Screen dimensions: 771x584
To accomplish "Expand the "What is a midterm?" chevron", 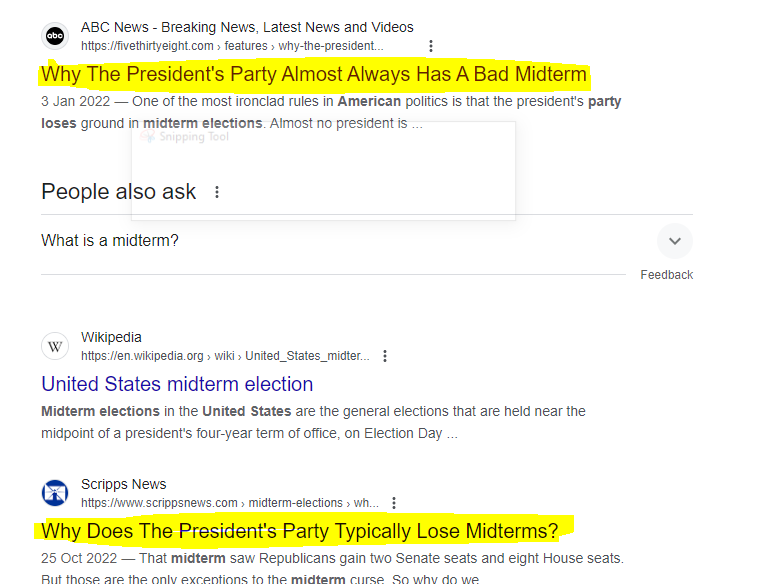I will [674, 241].
